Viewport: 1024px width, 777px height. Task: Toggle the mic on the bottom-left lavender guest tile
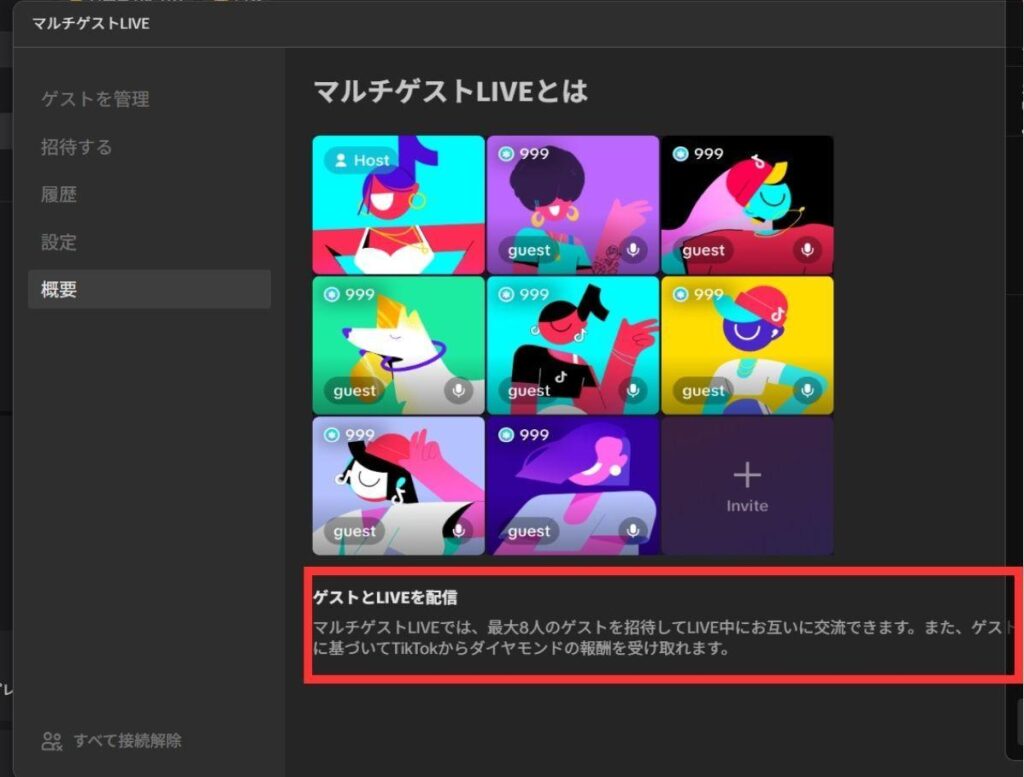click(459, 531)
